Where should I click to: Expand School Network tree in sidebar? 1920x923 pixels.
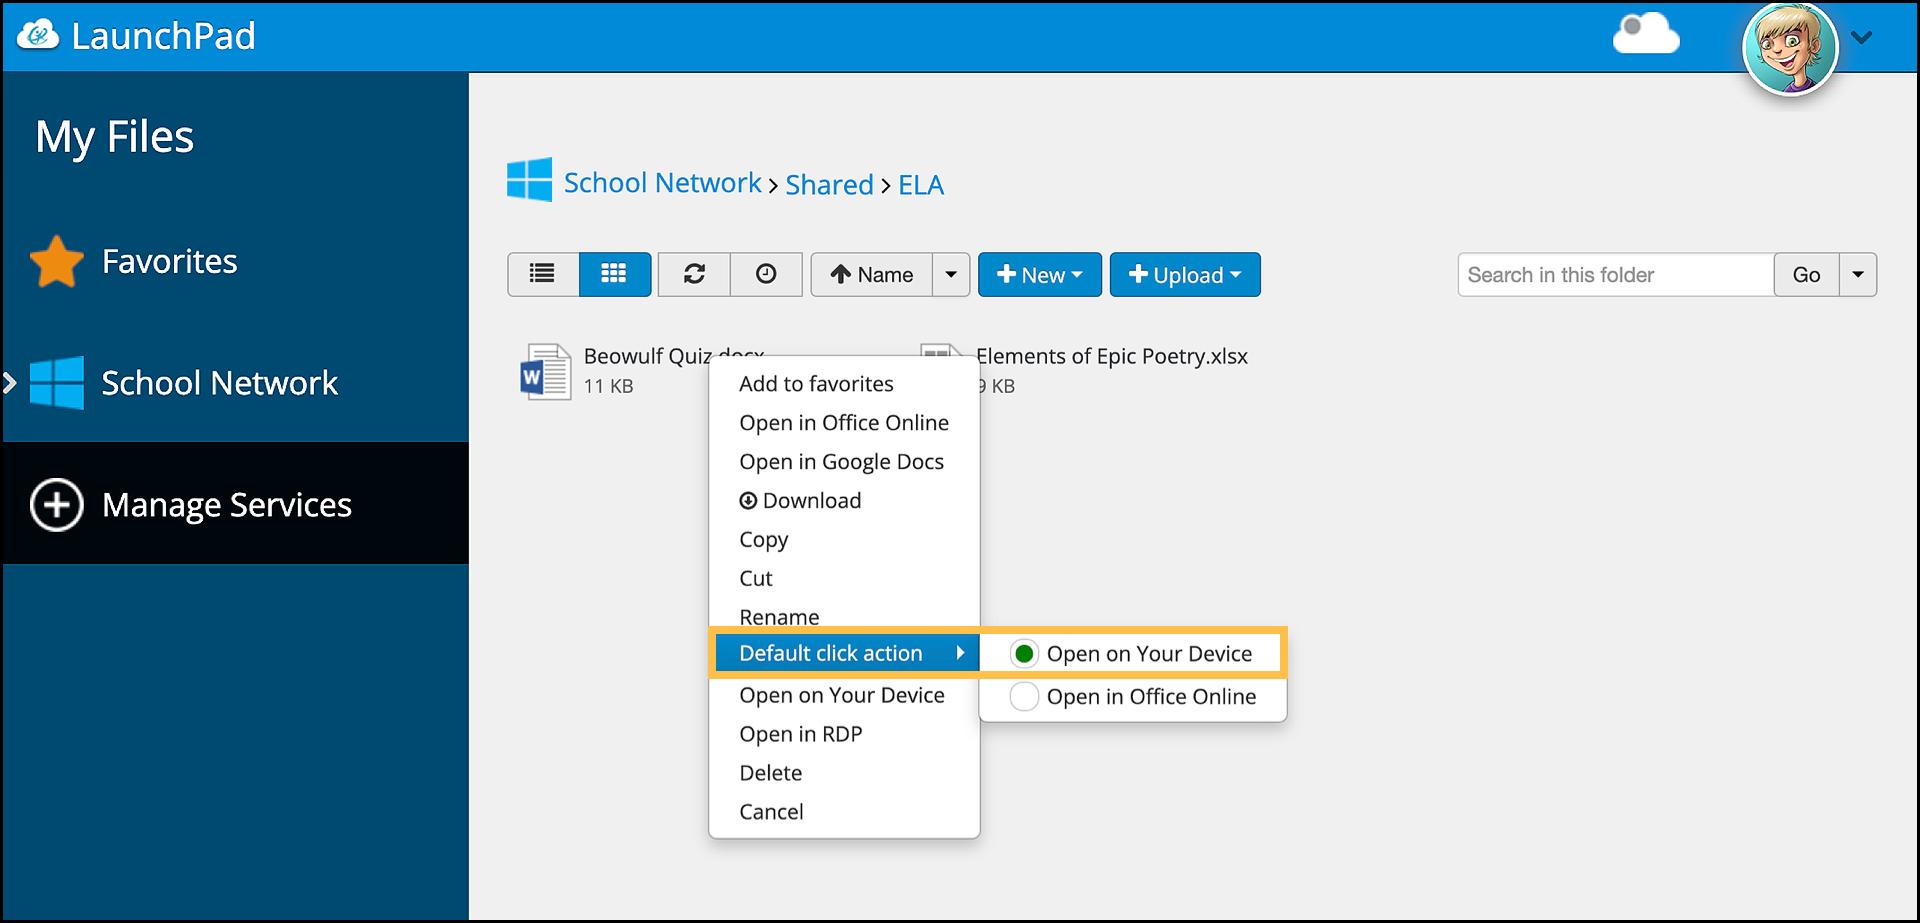coord(11,383)
